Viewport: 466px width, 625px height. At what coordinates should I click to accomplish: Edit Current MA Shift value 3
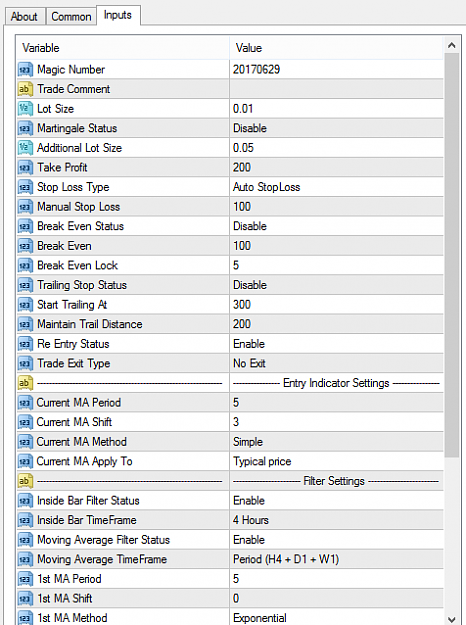[336, 422]
